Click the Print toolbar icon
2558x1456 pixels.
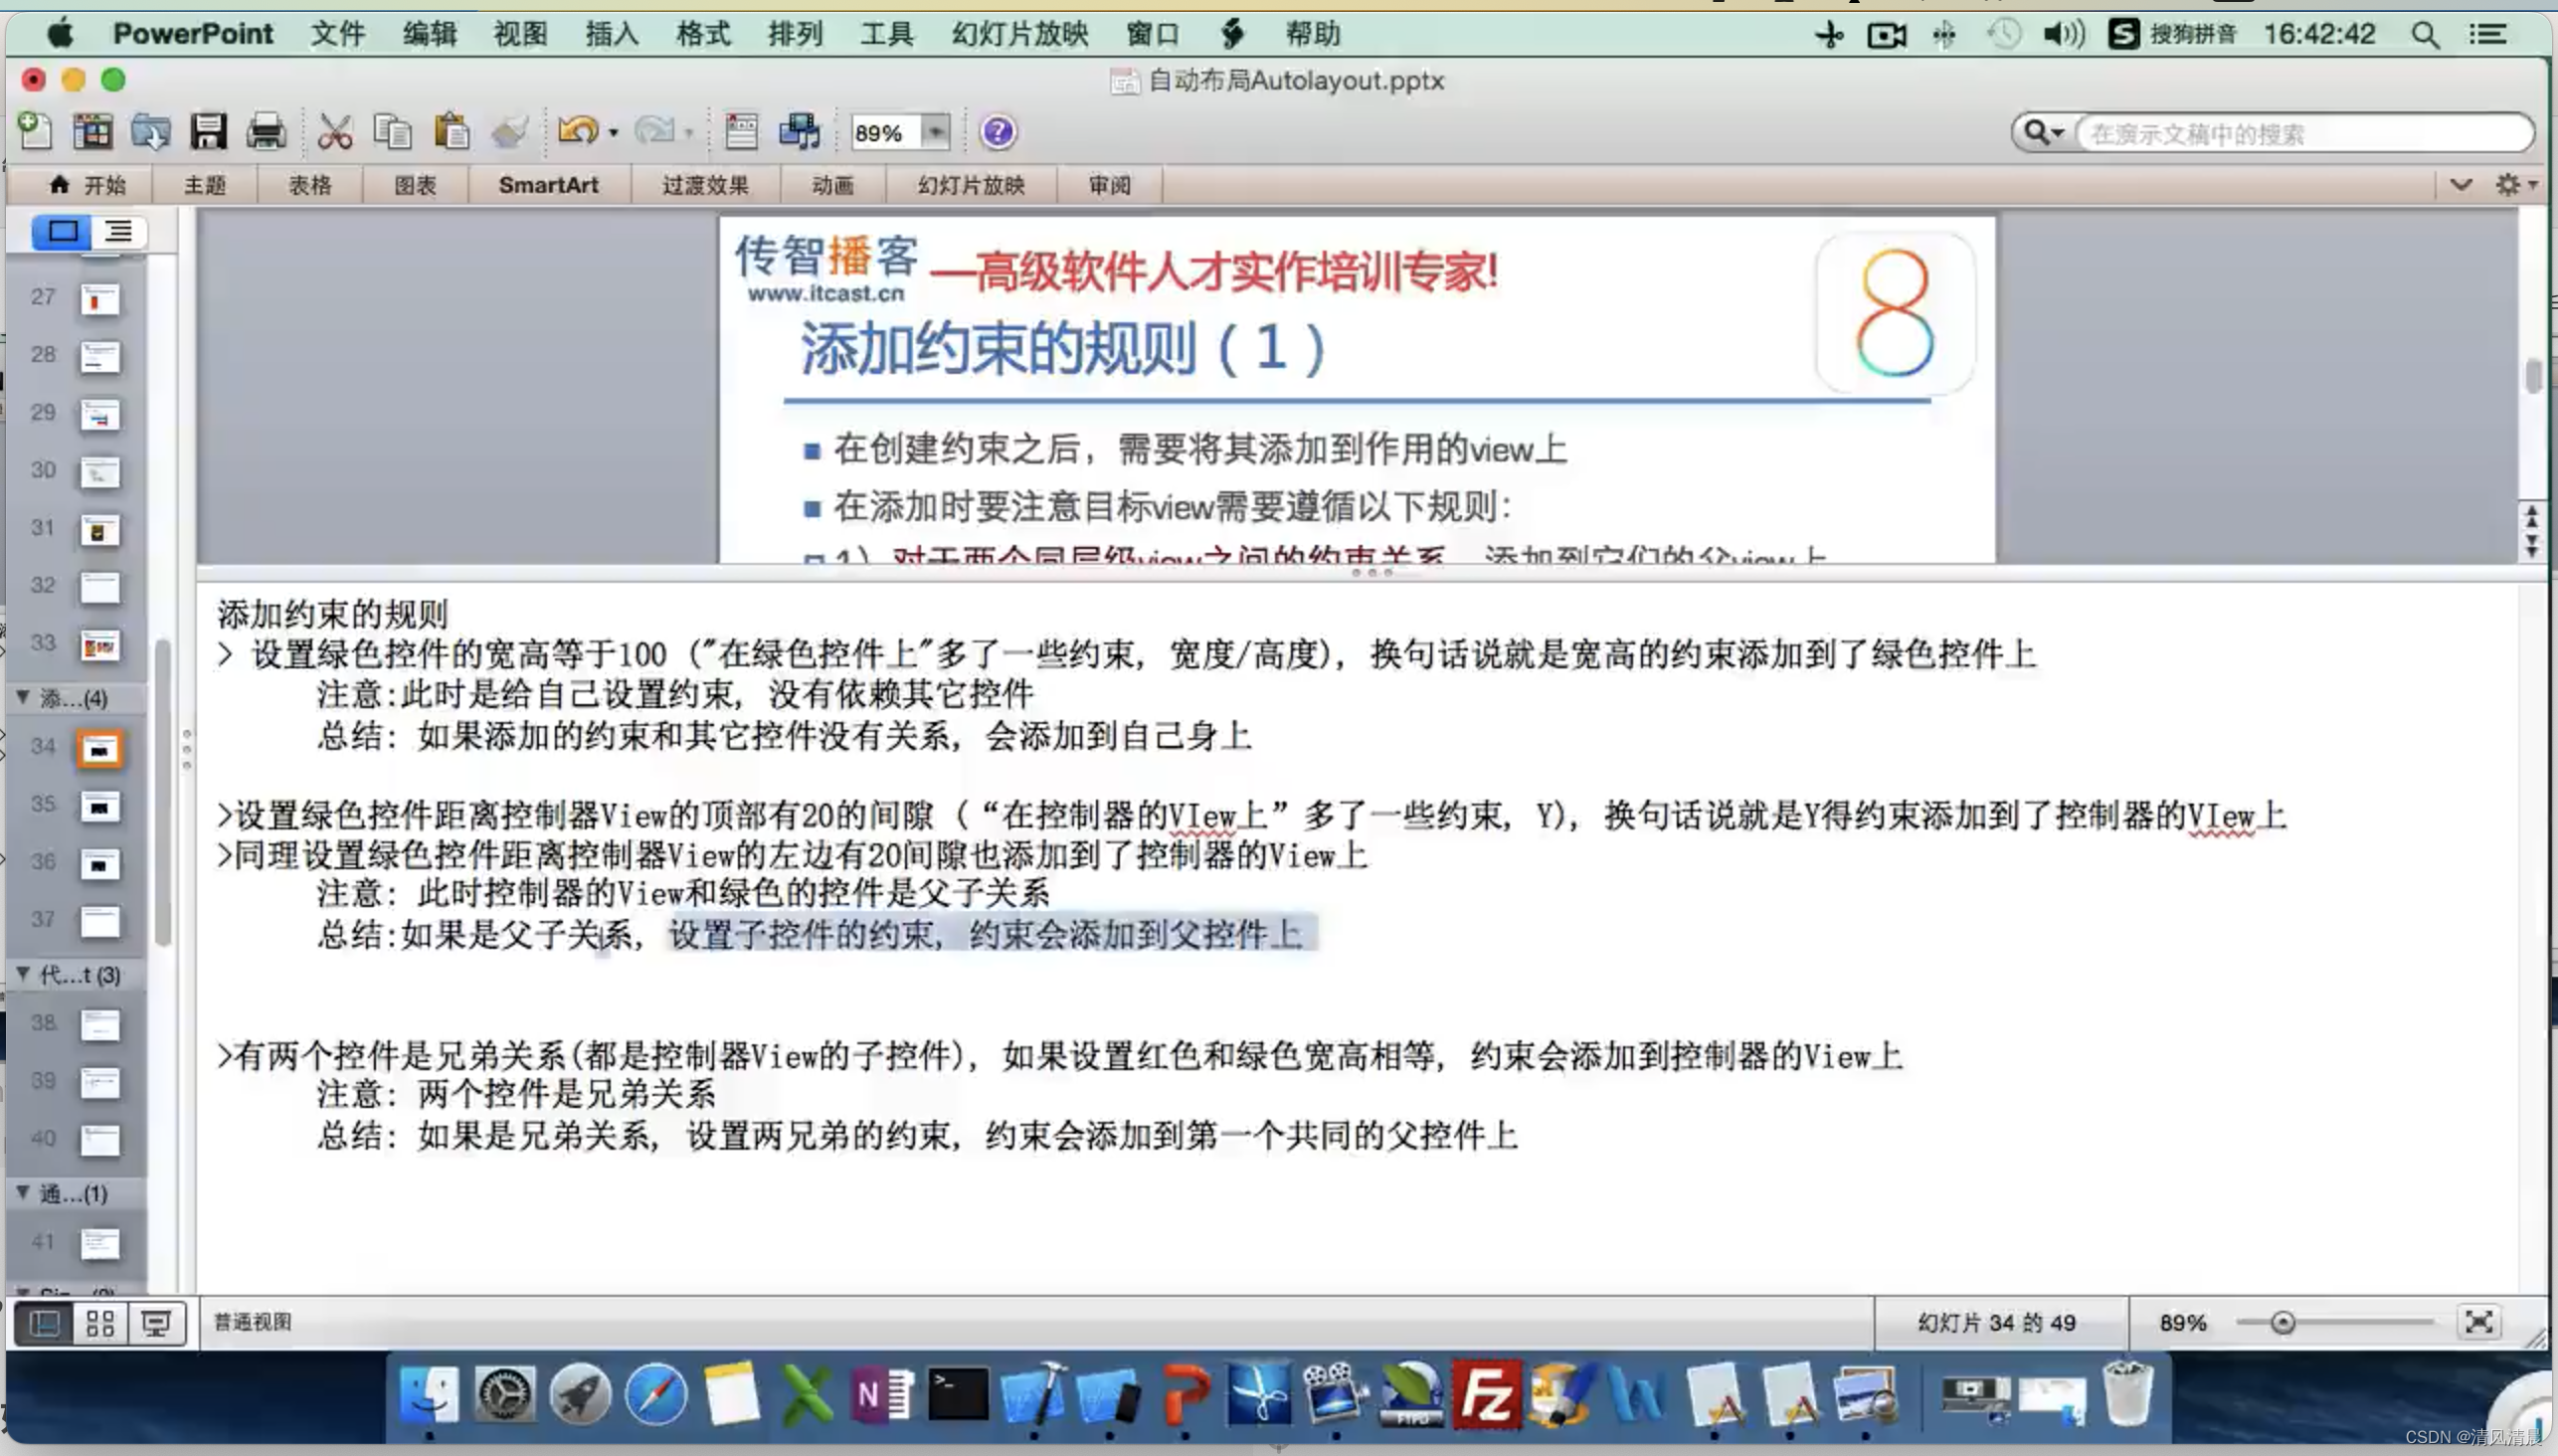click(266, 132)
